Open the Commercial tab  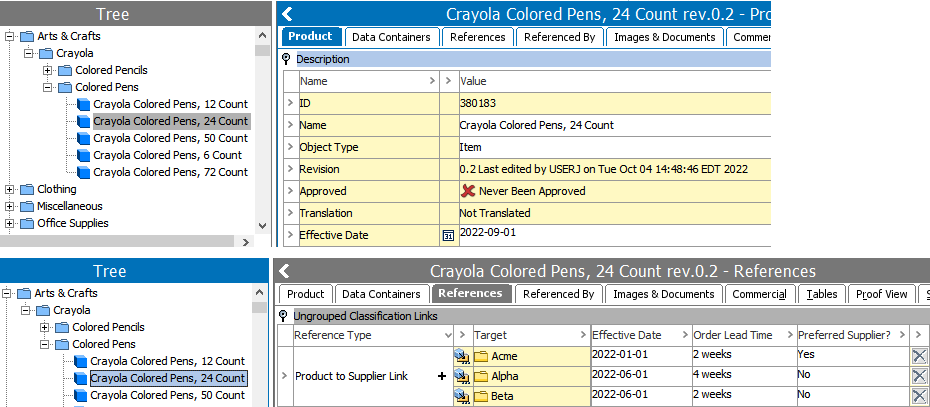point(760,294)
